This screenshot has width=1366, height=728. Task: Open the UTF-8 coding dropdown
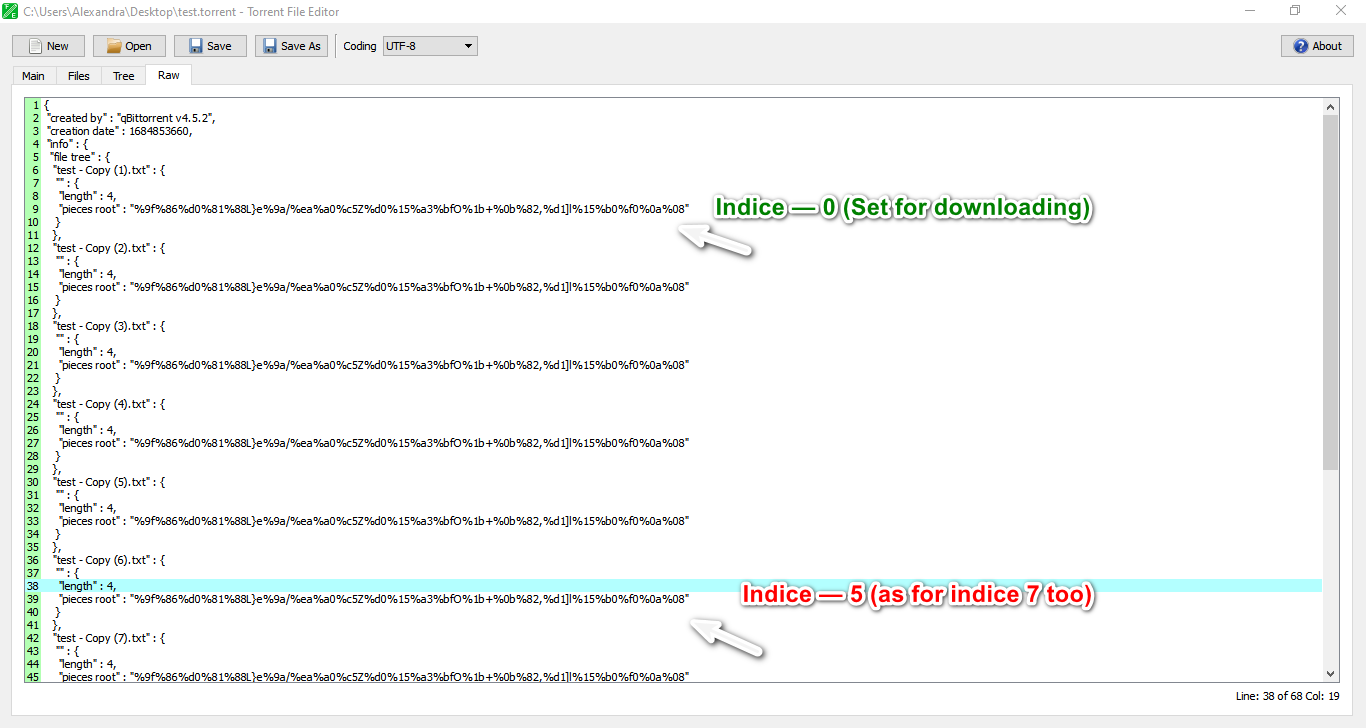pyautogui.click(x=430, y=45)
